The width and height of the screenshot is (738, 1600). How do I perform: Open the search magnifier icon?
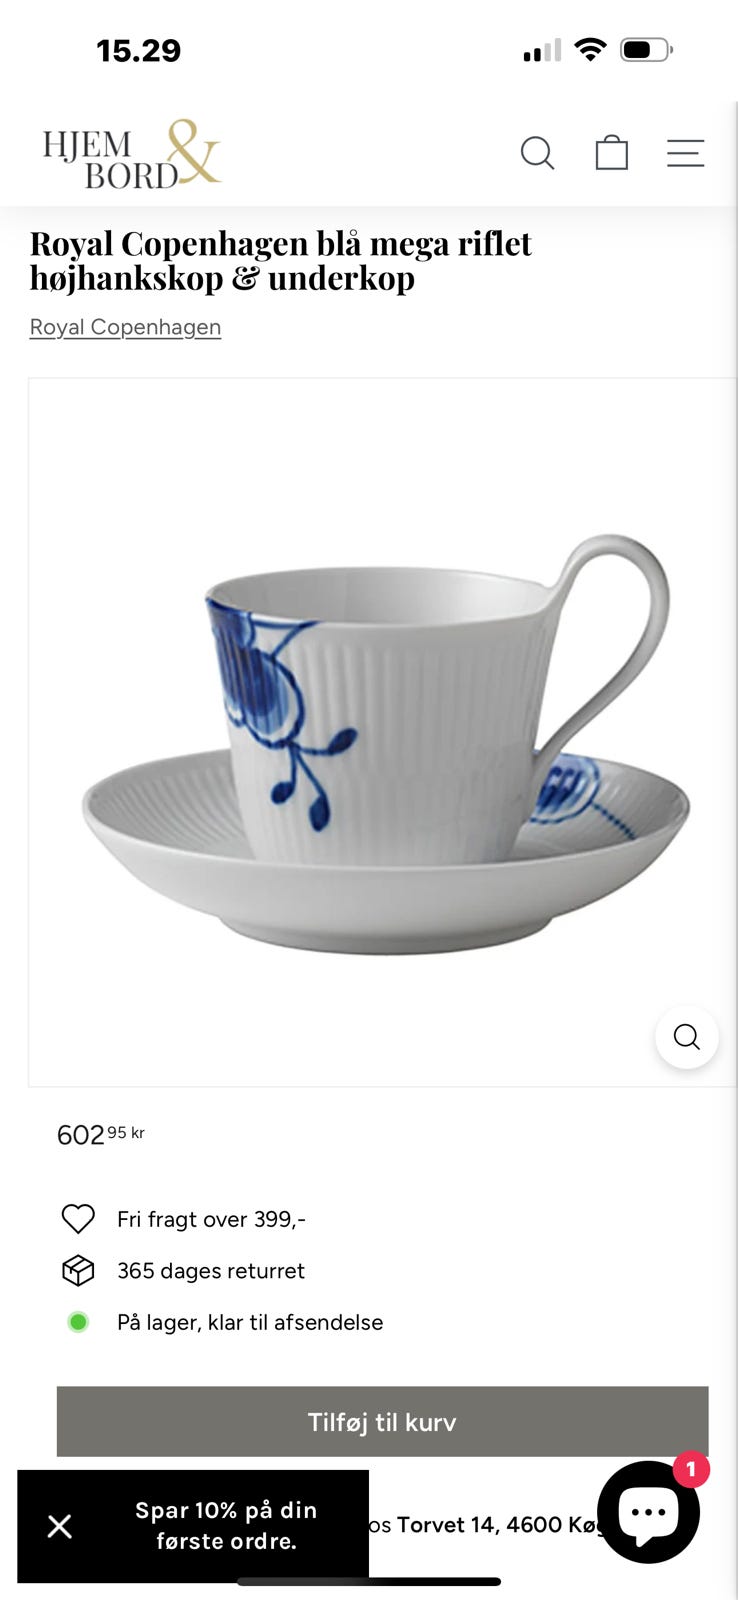[x=537, y=153]
